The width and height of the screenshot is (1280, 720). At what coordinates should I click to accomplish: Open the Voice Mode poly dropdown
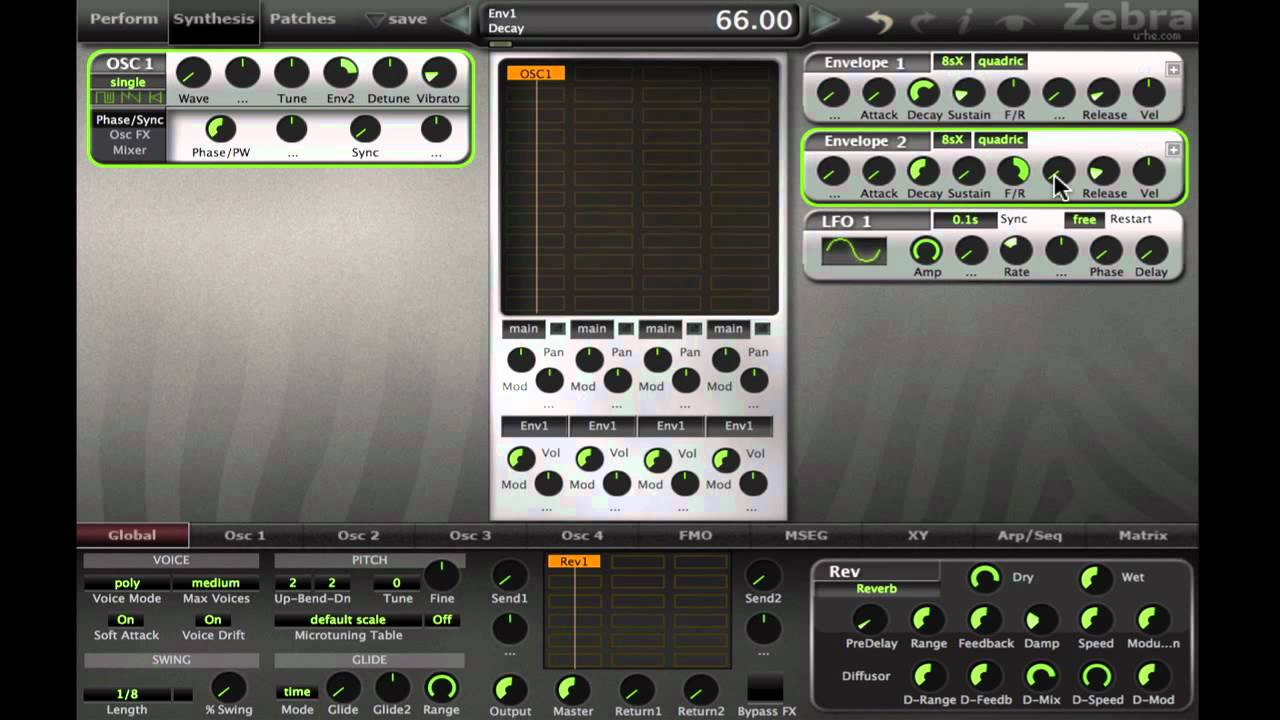click(x=127, y=583)
